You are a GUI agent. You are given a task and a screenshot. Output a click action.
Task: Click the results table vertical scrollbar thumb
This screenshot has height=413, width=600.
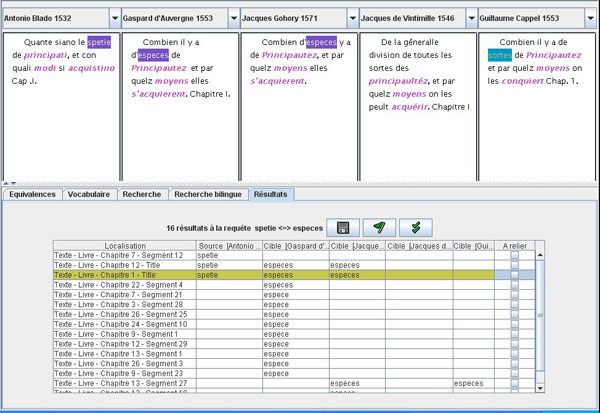point(541,315)
